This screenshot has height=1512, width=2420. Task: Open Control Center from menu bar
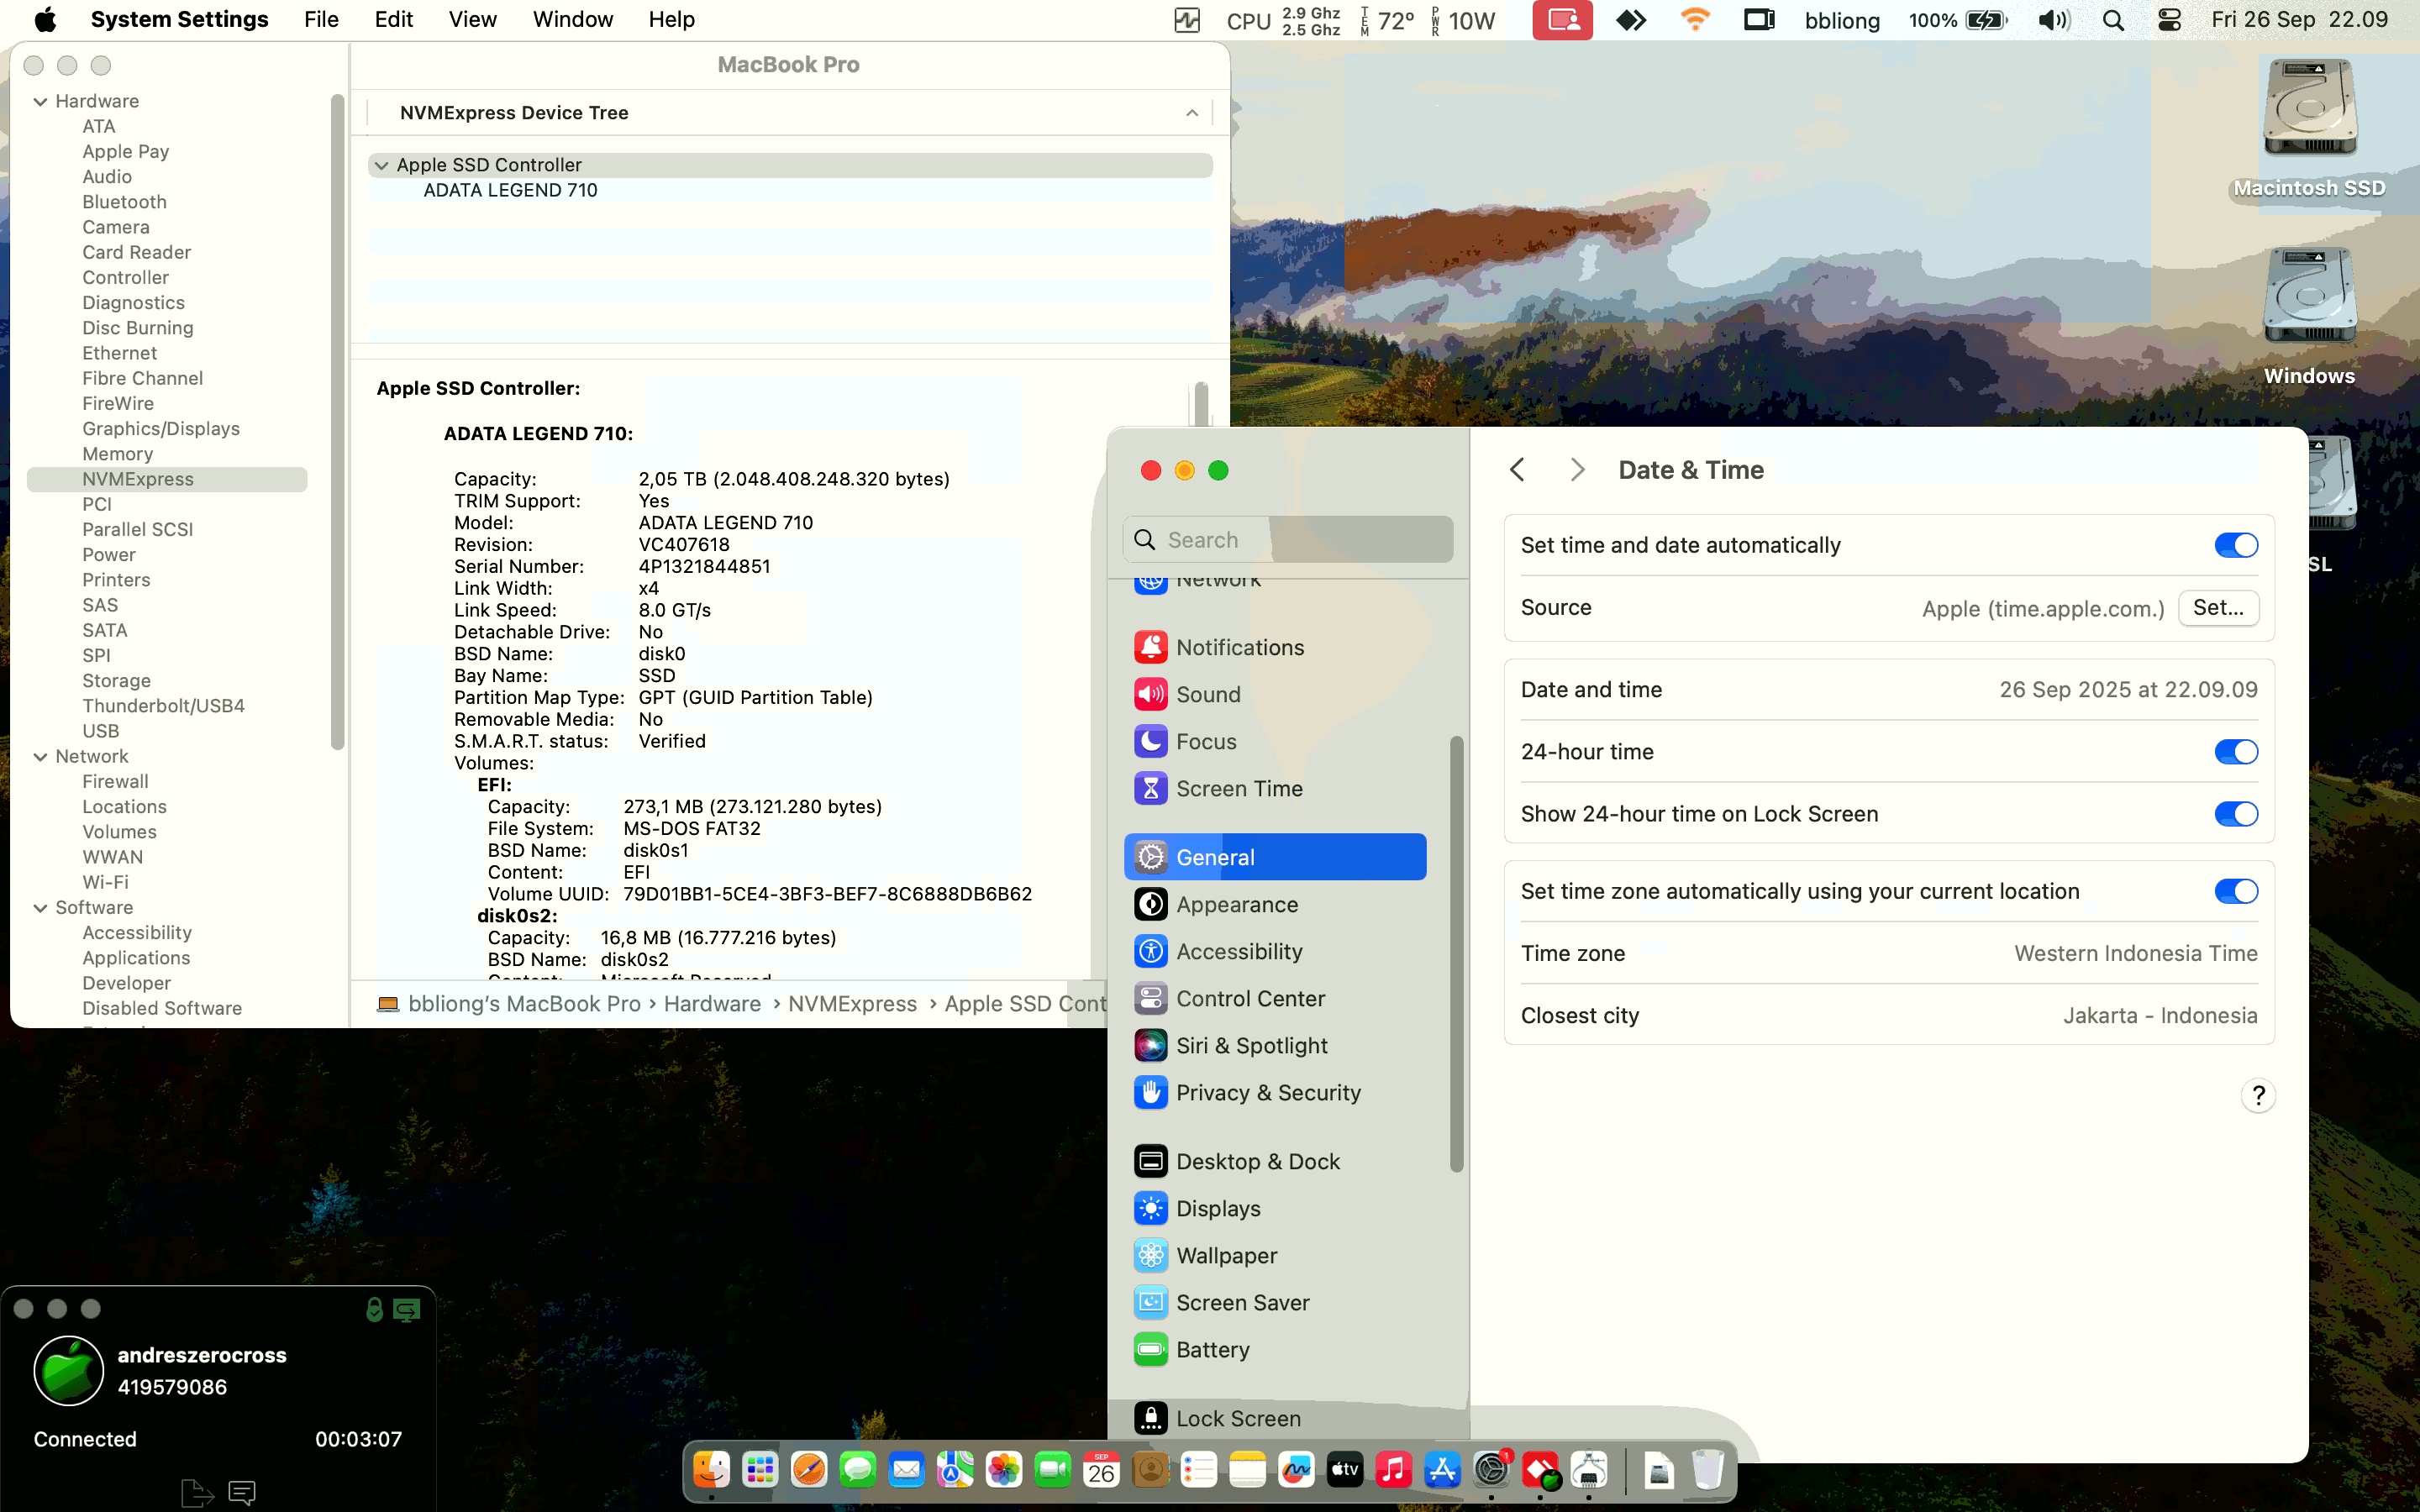tap(2169, 20)
